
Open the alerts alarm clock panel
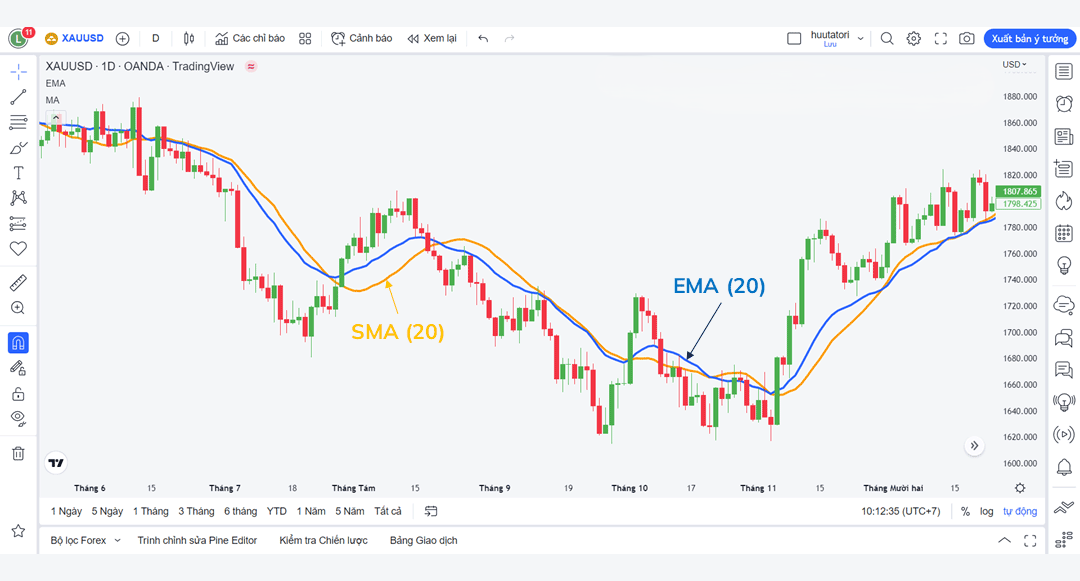pyautogui.click(x=1064, y=104)
